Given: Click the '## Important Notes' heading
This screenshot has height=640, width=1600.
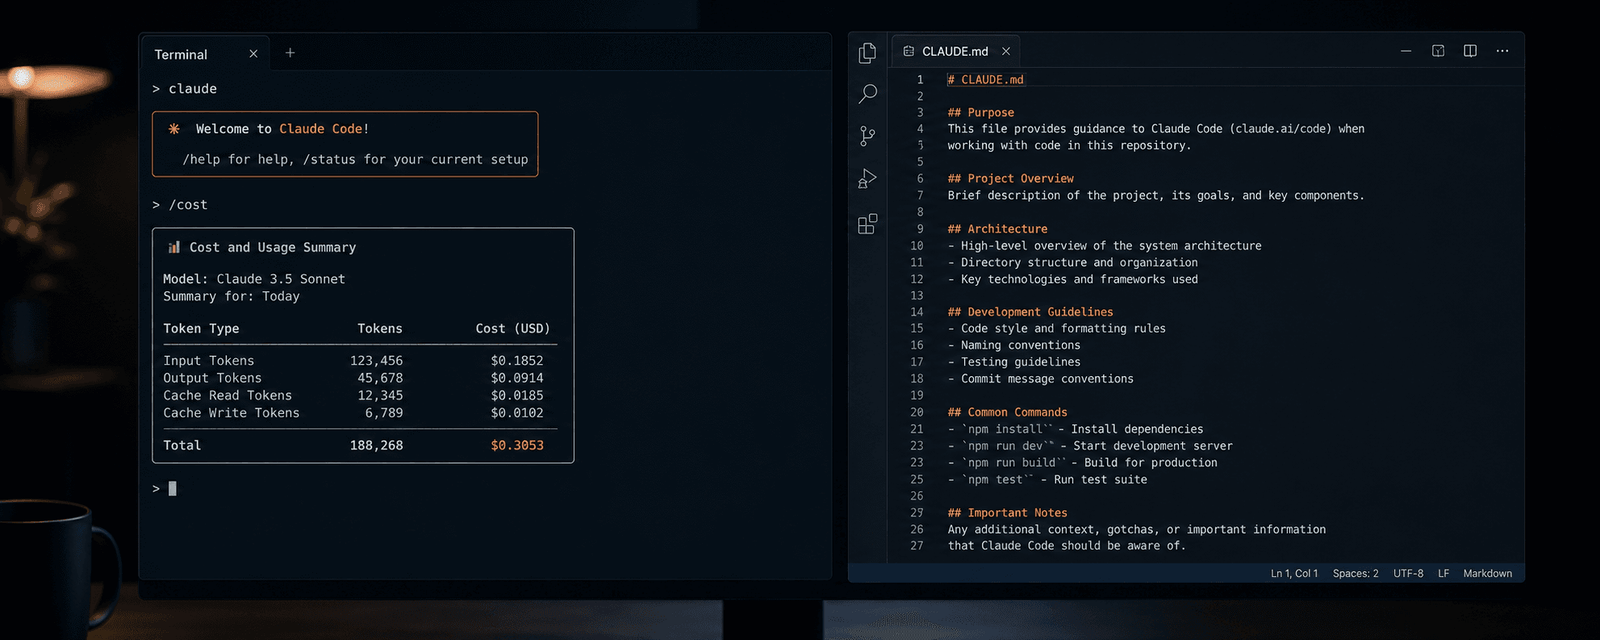Looking at the screenshot, I should click(x=1007, y=512).
